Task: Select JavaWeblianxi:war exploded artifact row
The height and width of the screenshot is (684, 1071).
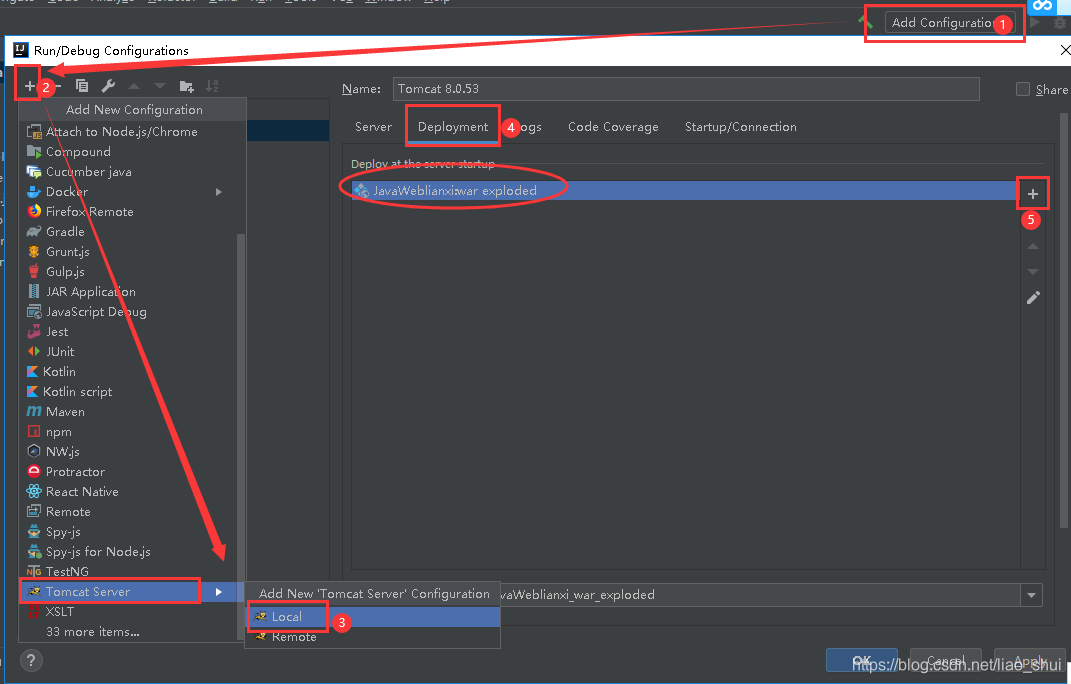Action: click(684, 191)
